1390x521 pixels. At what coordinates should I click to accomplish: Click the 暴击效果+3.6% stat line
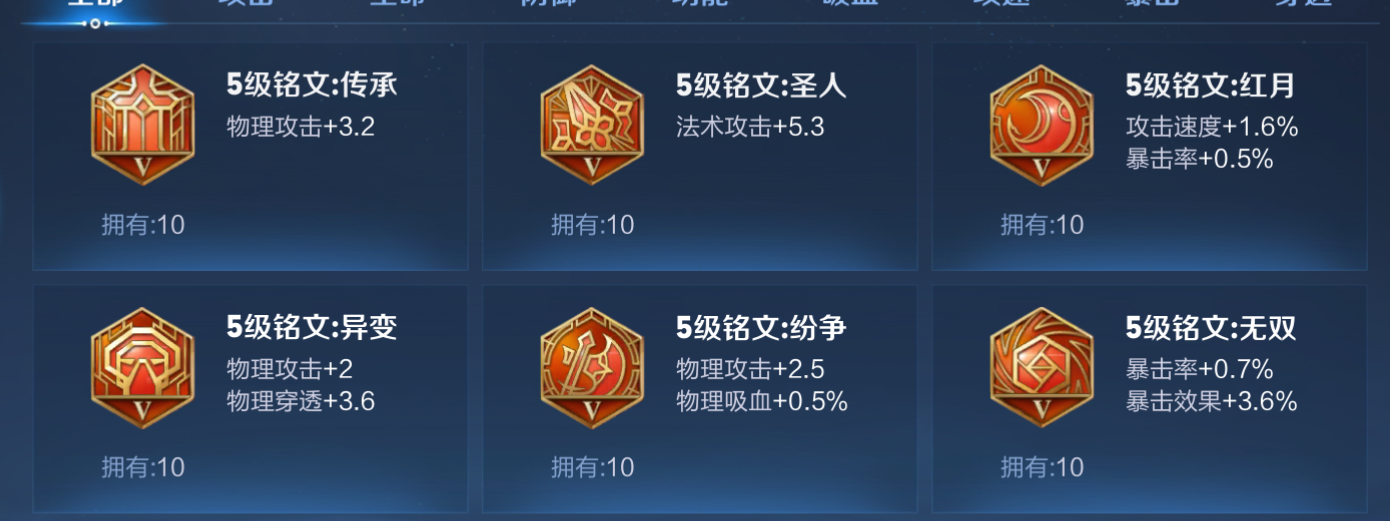click(x=1212, y=401)
